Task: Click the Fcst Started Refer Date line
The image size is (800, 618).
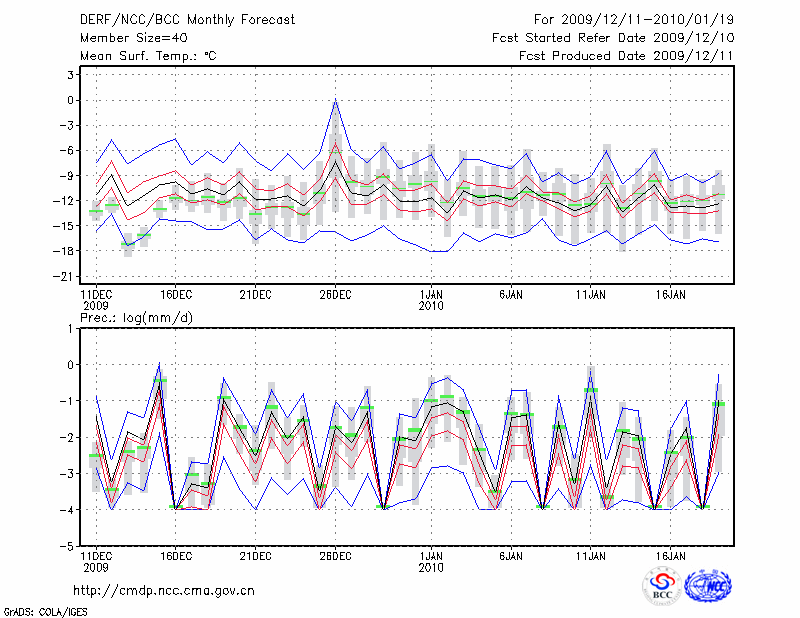Action: pos(613,38)
